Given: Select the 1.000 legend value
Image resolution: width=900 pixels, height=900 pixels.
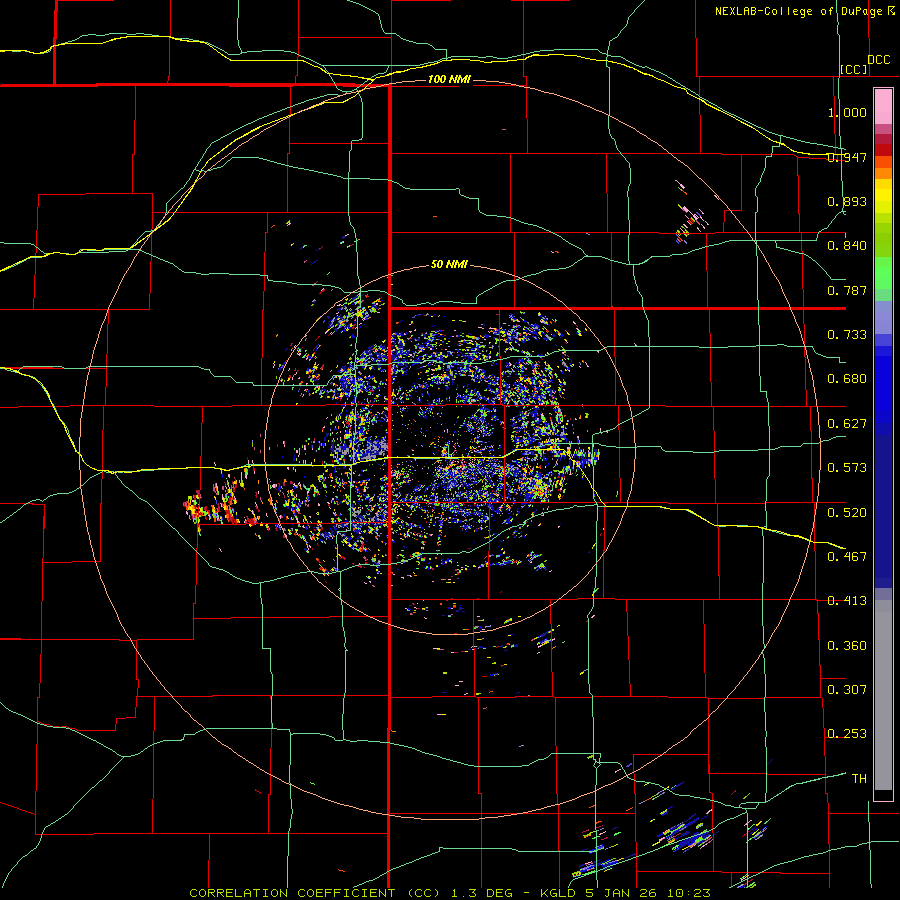Looking at the screenshot, I should [x=847, y=112].
